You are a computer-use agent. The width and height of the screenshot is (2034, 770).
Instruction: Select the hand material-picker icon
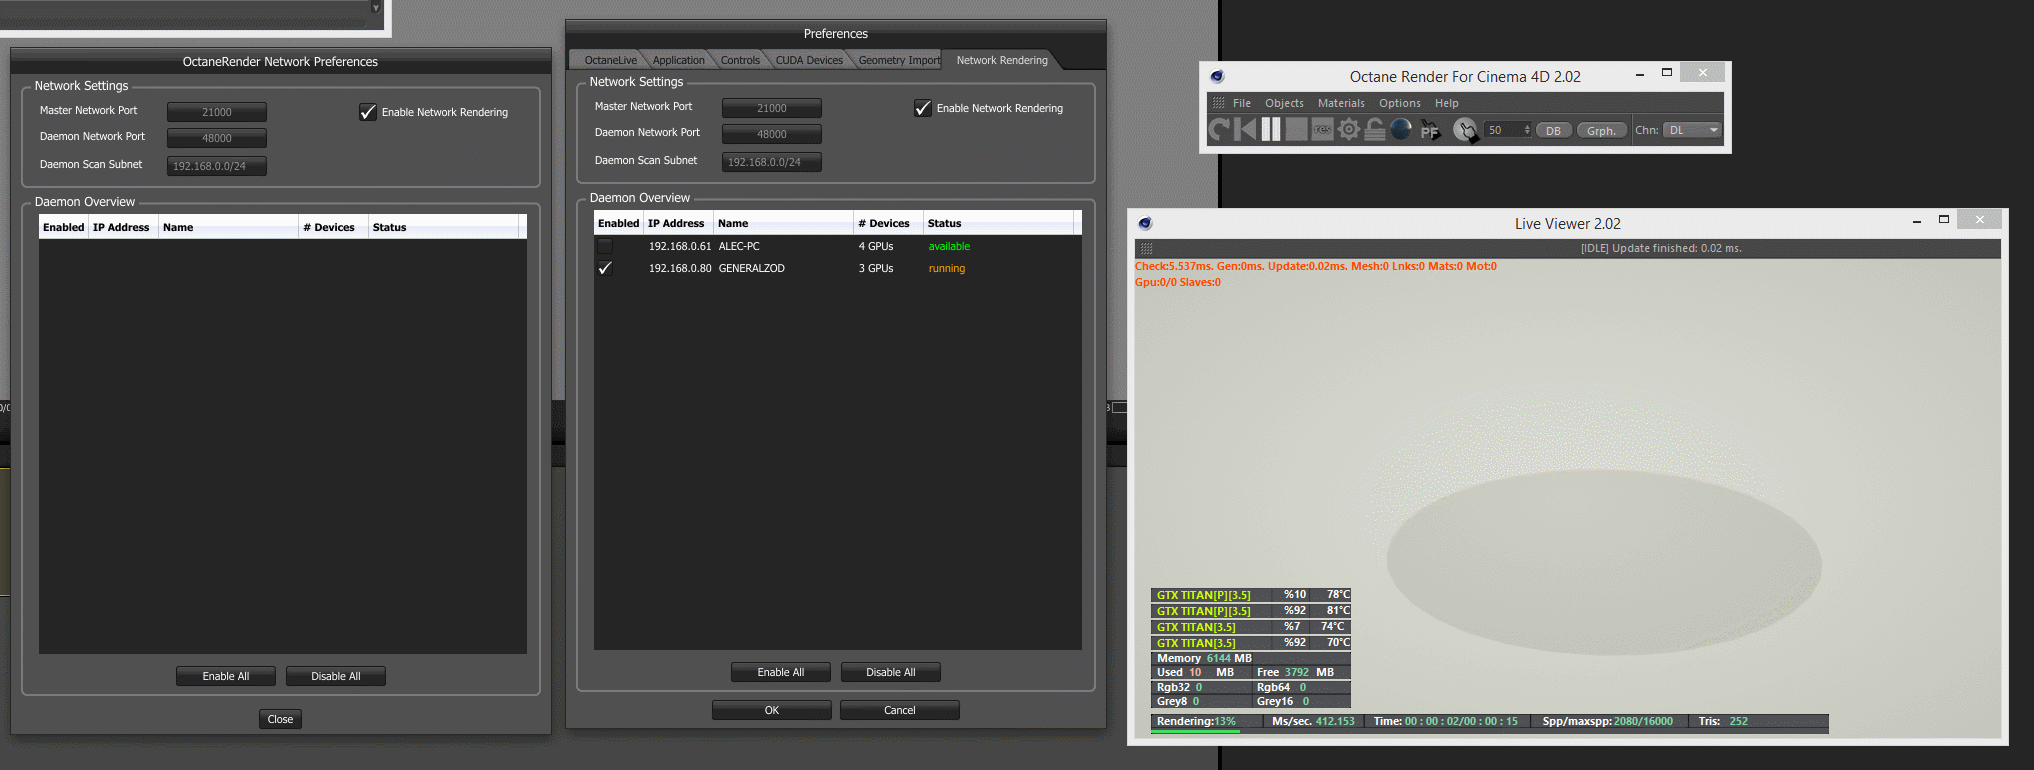pos(1465,130)
